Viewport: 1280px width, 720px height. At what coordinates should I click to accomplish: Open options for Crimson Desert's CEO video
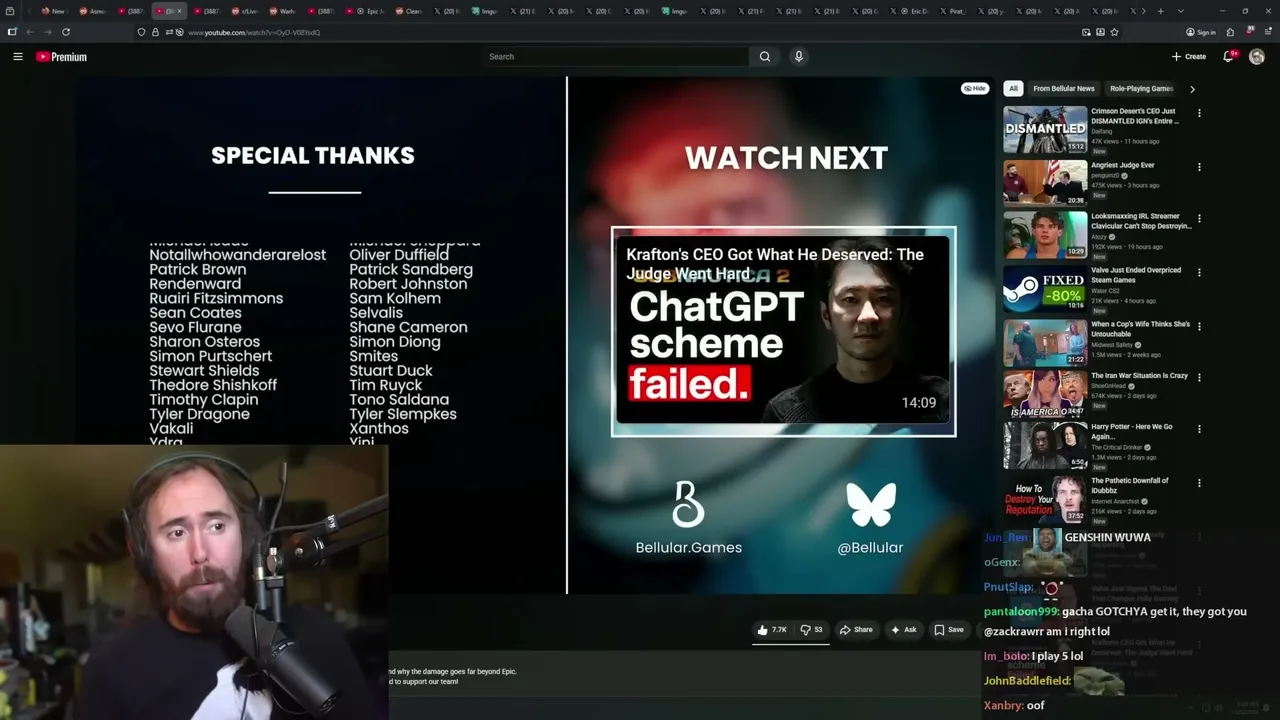(1199, 113)
